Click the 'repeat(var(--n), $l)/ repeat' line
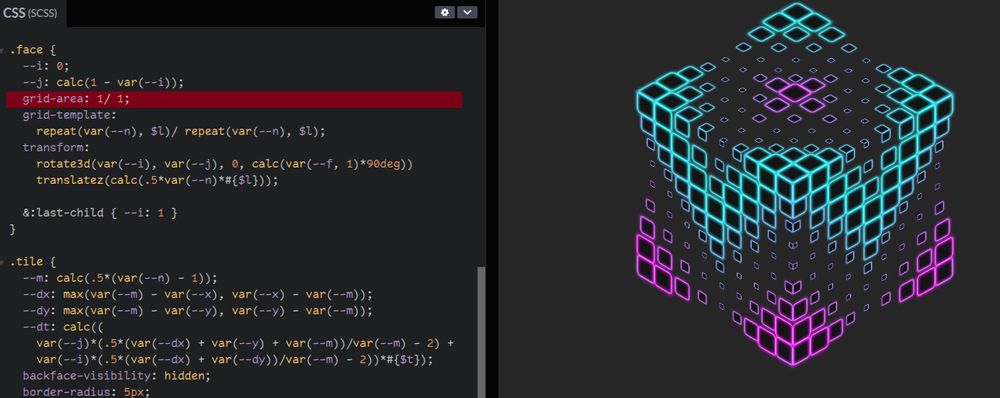 [180, 131]
